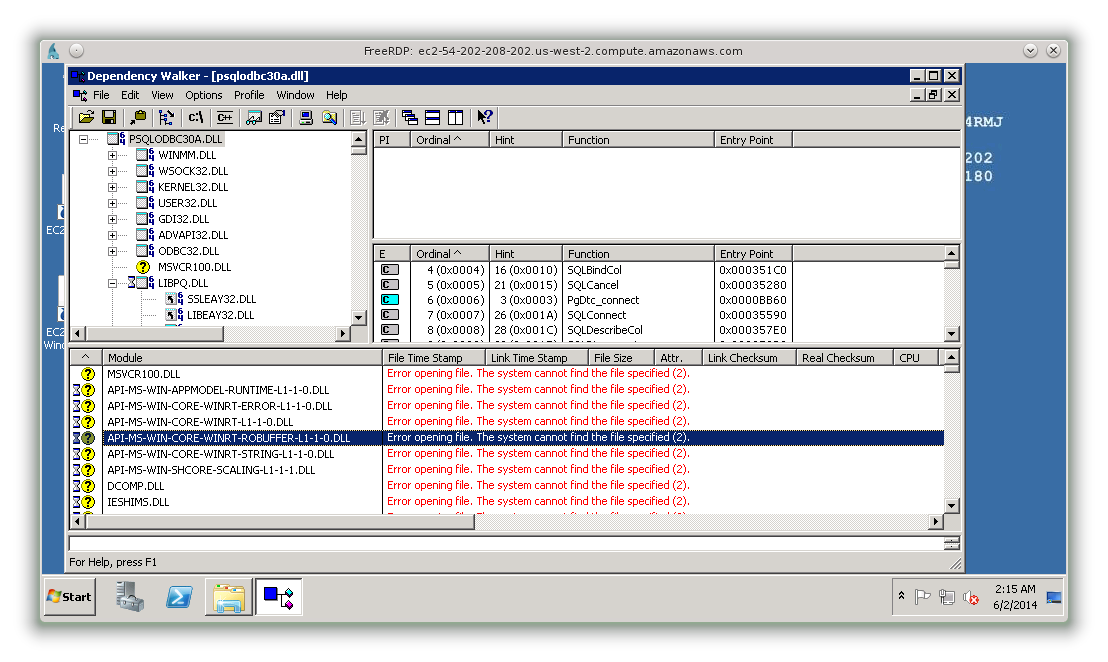Select the DCOMP.DLL row in module list
This screenshot has width=1108, height=662.
tap(135, 486)
